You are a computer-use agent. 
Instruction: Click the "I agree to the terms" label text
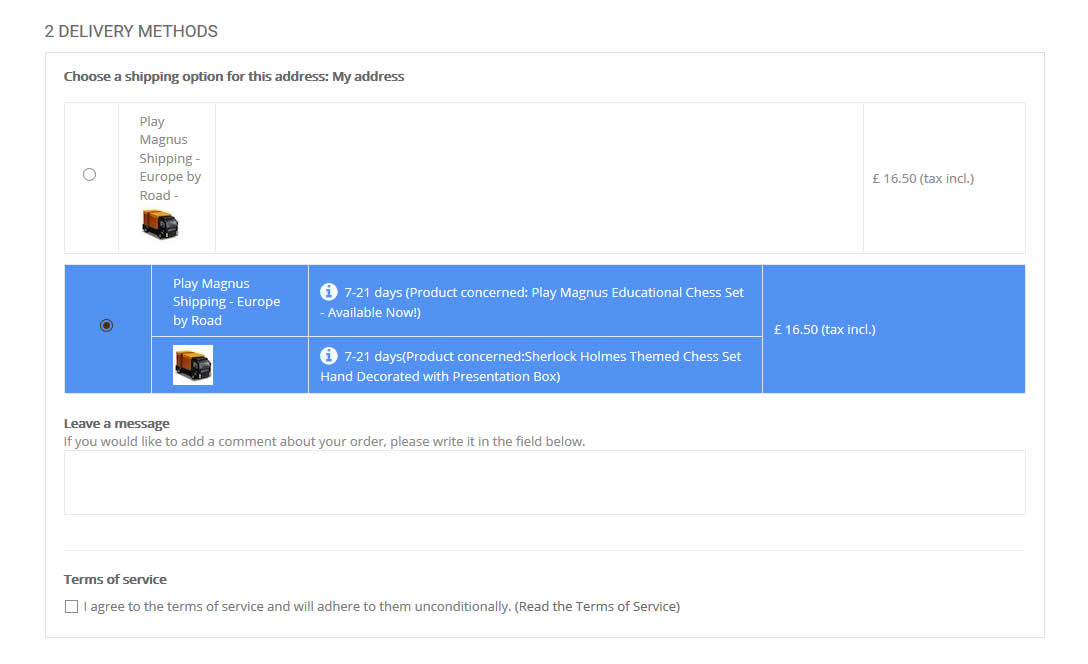[297, 606]
